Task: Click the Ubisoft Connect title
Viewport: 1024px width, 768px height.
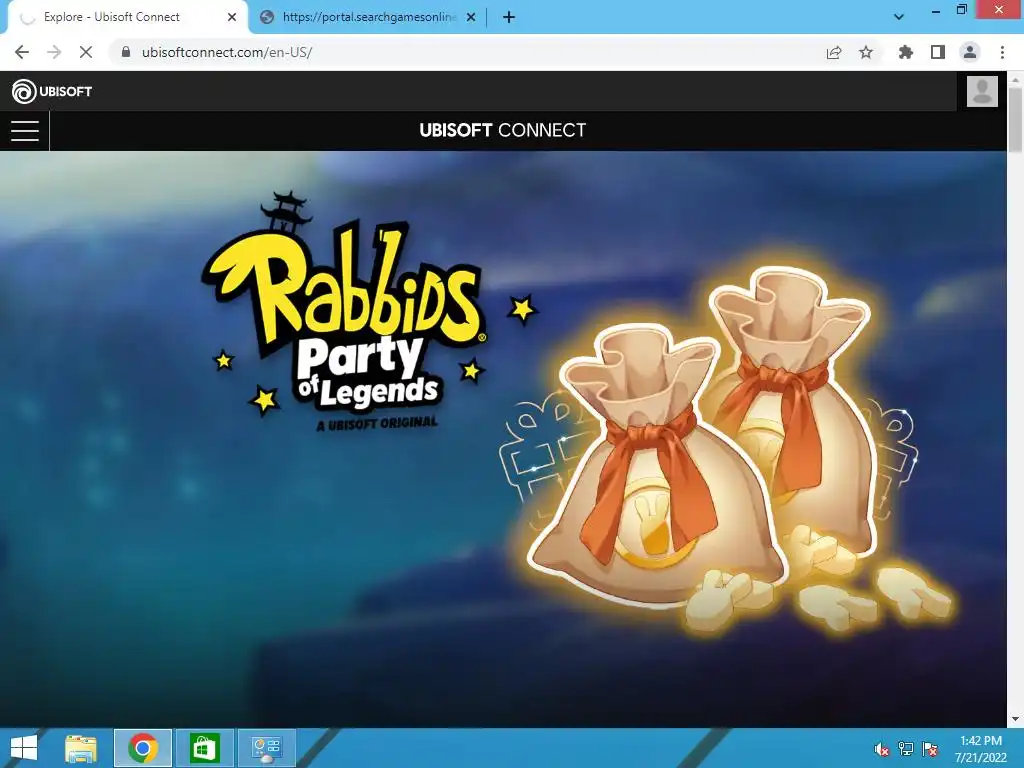Action: click(503, 130)
